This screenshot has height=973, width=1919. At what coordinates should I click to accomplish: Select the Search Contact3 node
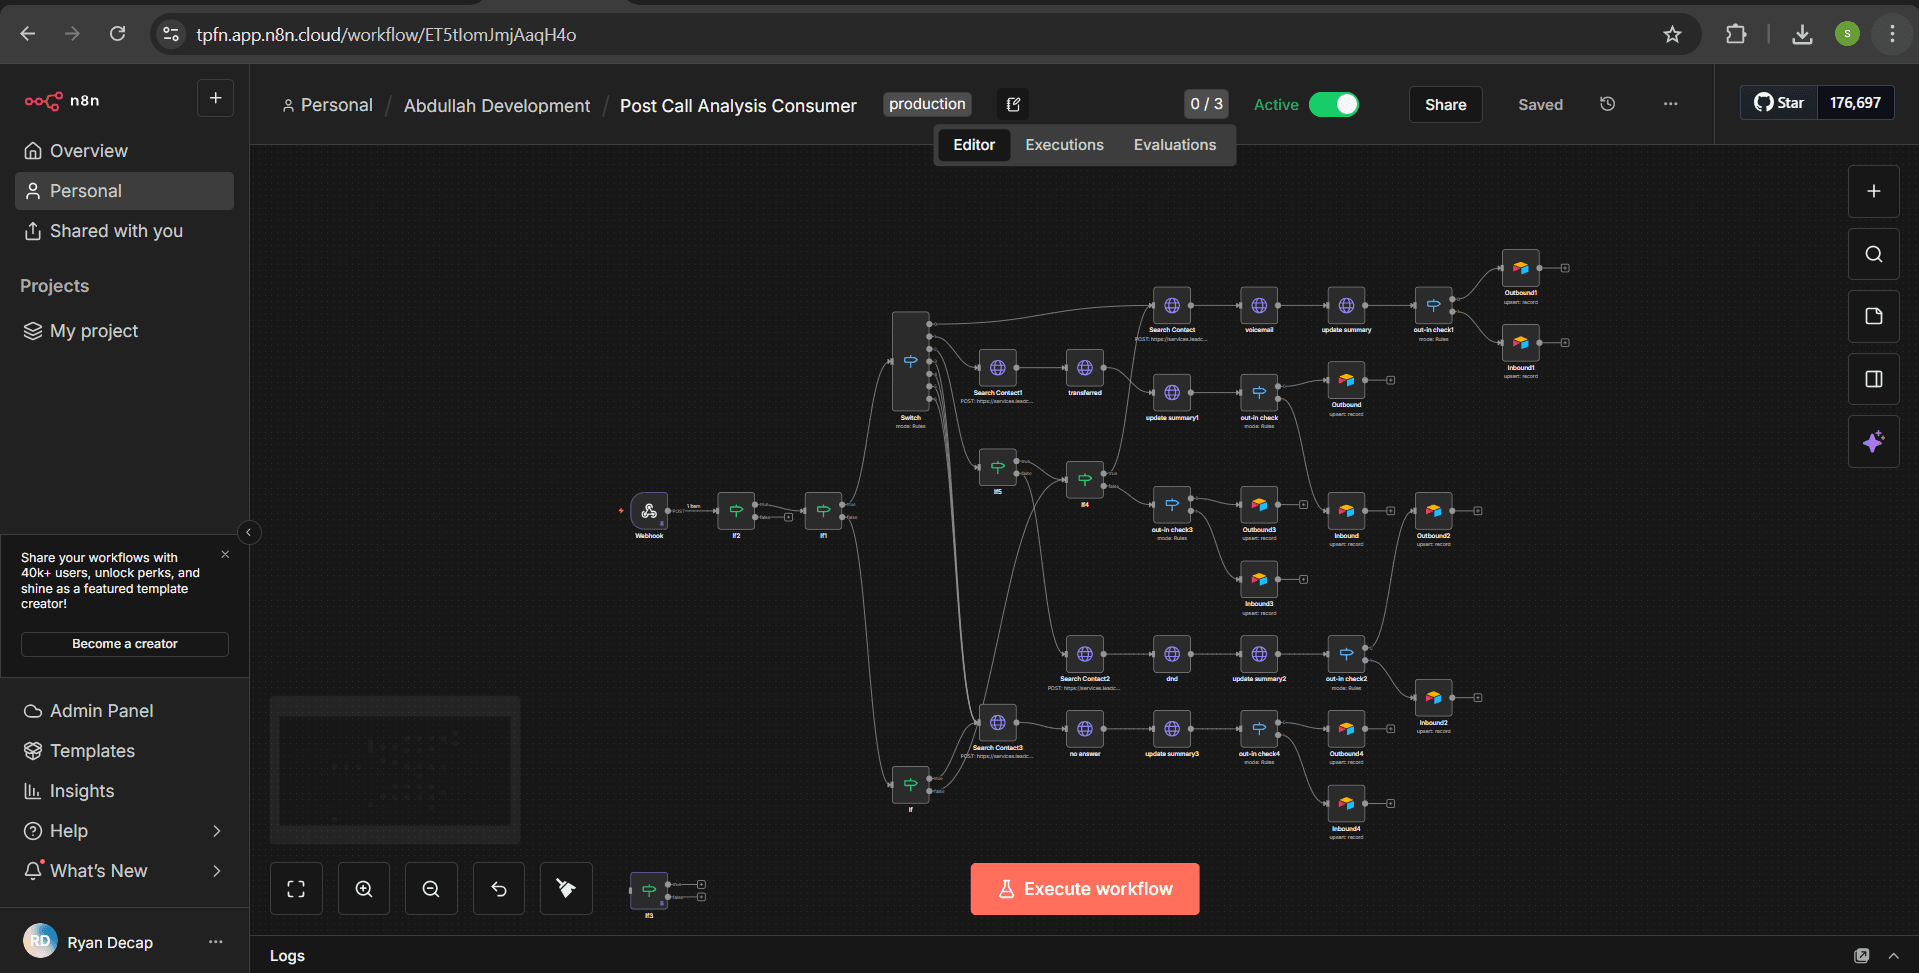[x=998, y=723]
